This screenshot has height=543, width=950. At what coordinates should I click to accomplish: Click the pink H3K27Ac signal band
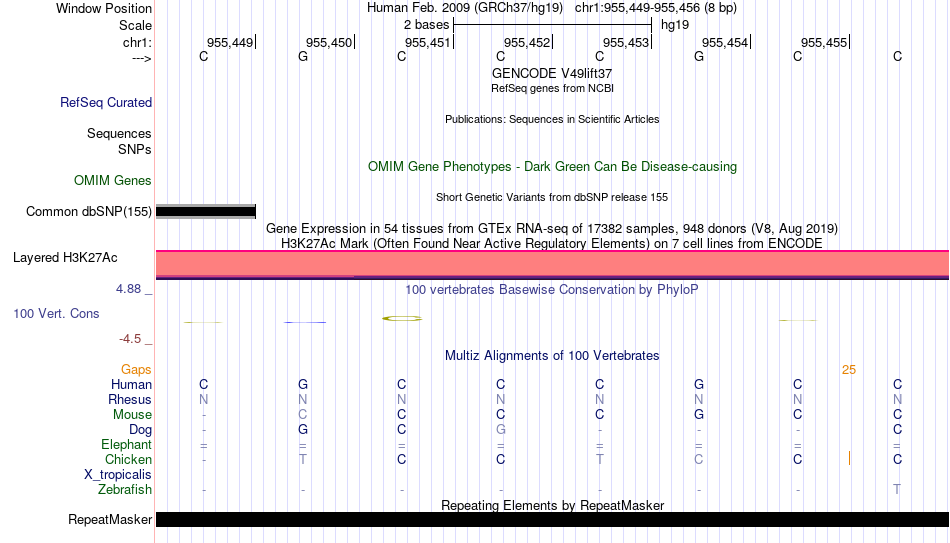pos(553,264)
